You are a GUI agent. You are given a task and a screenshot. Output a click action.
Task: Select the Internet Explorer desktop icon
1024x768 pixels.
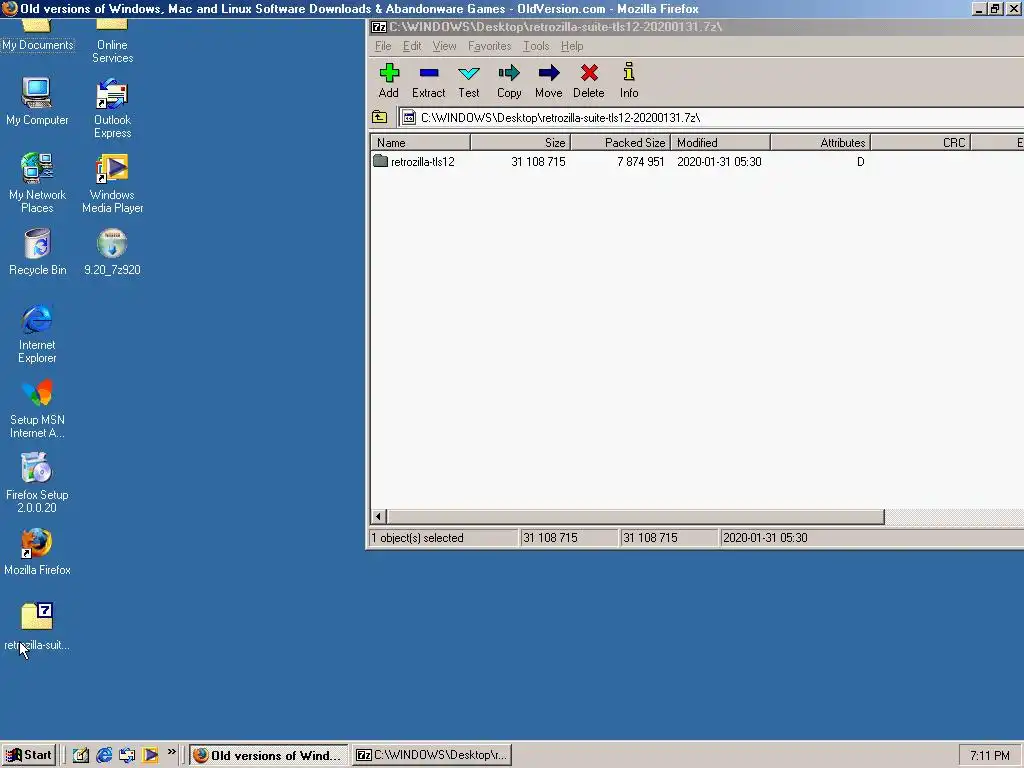click(37, 333)
